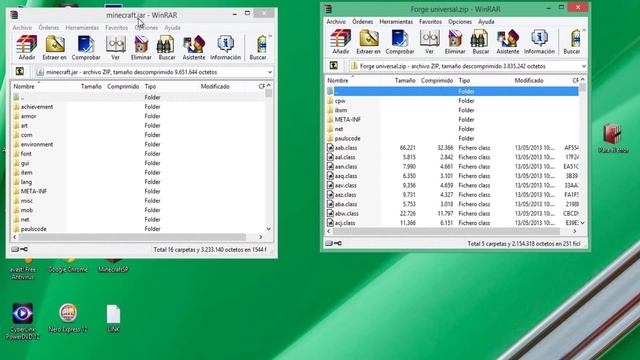Open Órdenes menu in minecraft.jar window
This screenshot has width=640, height=360.
[x=49, y=27]
